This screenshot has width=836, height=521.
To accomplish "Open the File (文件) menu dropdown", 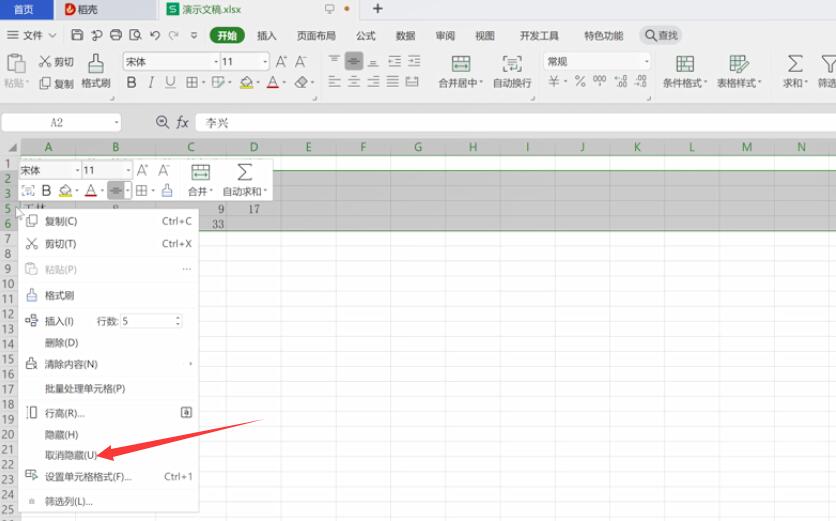I will (31, 35).
